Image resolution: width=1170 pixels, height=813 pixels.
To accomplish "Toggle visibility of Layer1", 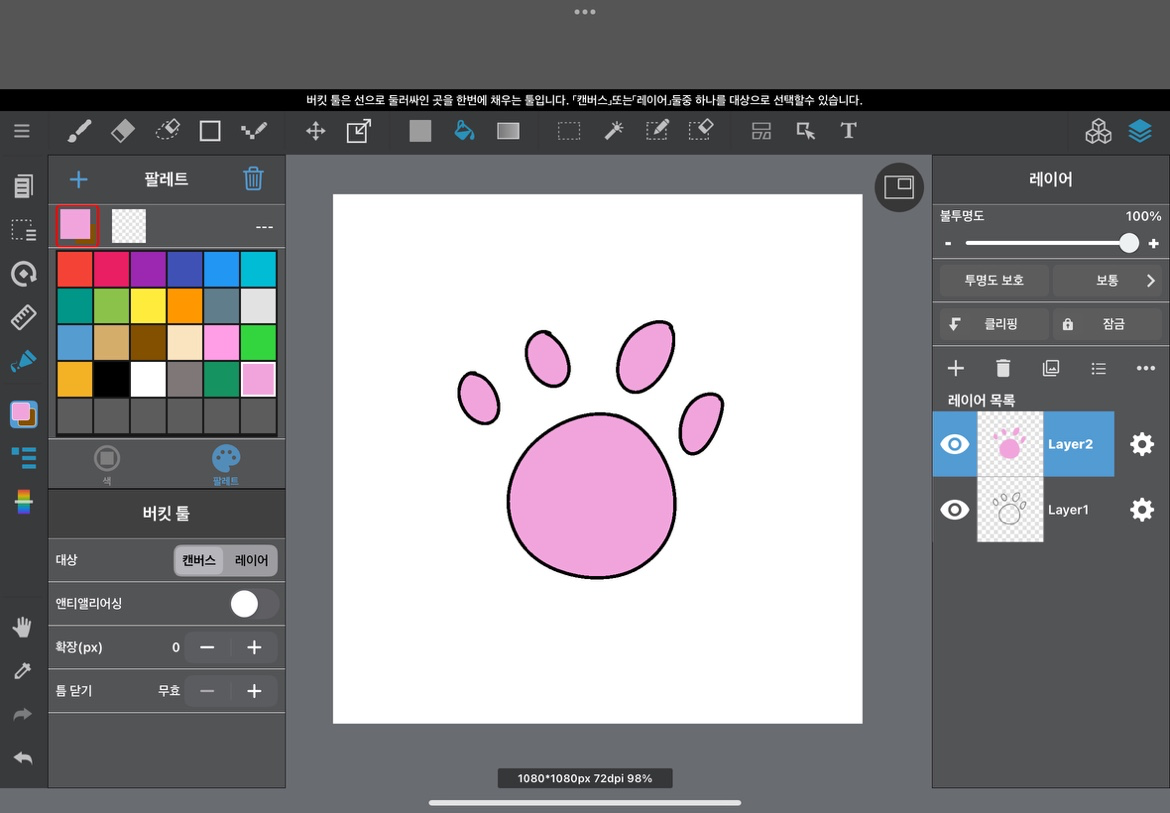I will 955,510.
